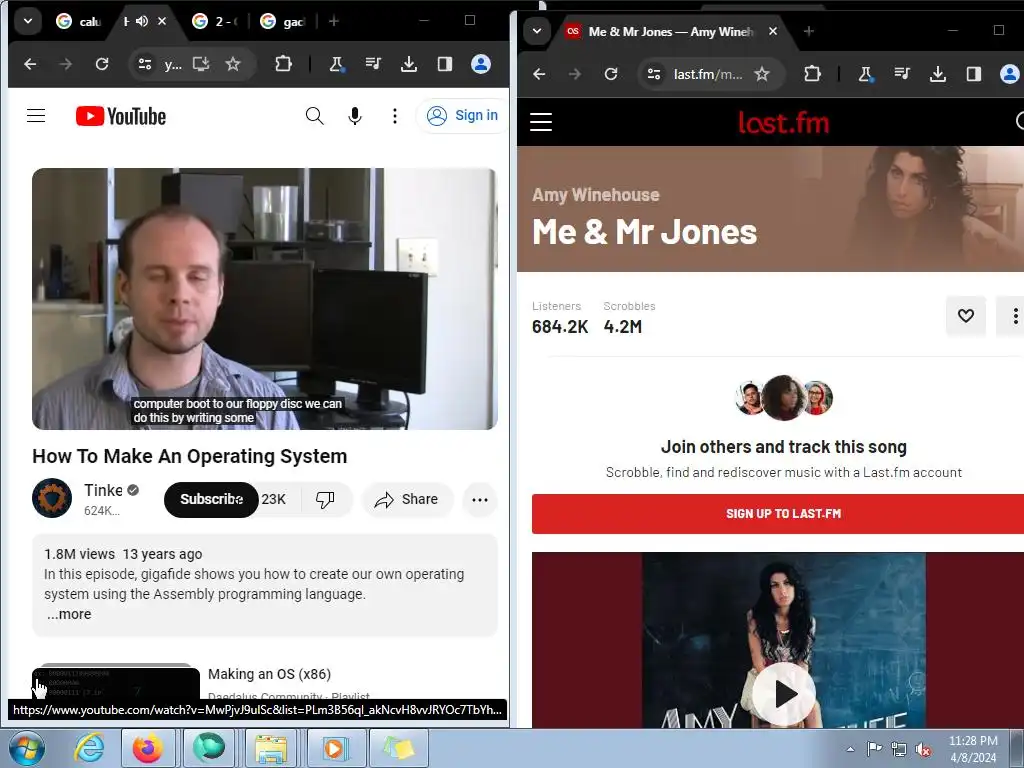Open new tab in Last.fm Chrome window

click(x=808, y=31)
